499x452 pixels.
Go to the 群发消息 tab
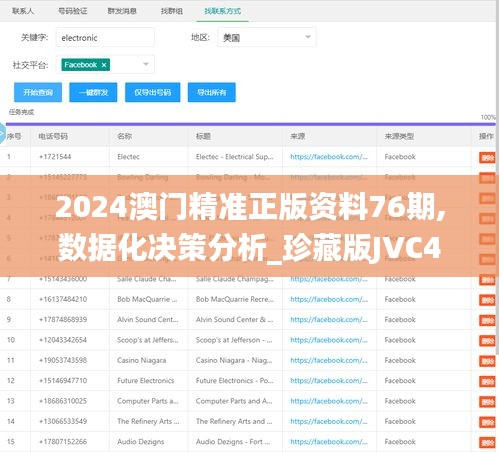click(122, 11)
